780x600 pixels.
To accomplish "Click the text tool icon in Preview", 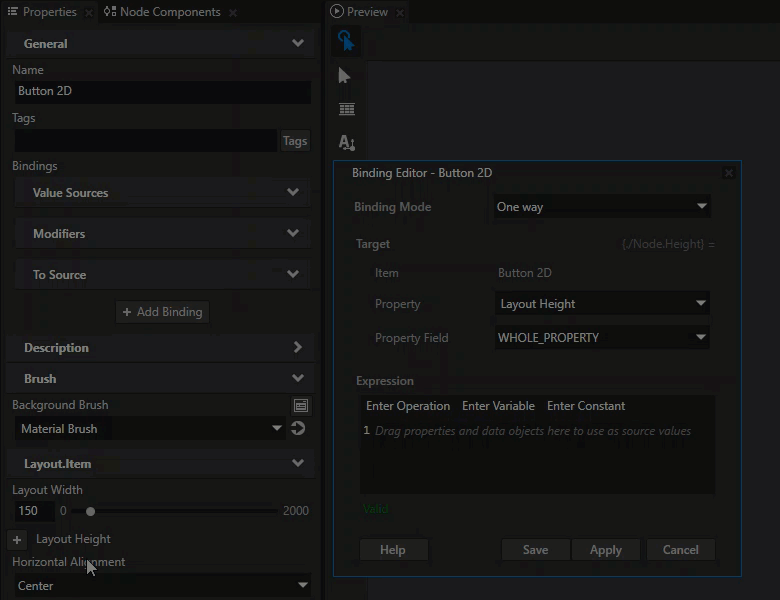I will (x=346, y=143).
